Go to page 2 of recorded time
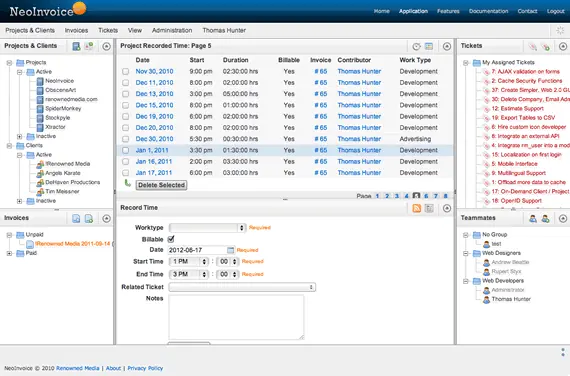This screenshot has height=376, width=570. 387,196
